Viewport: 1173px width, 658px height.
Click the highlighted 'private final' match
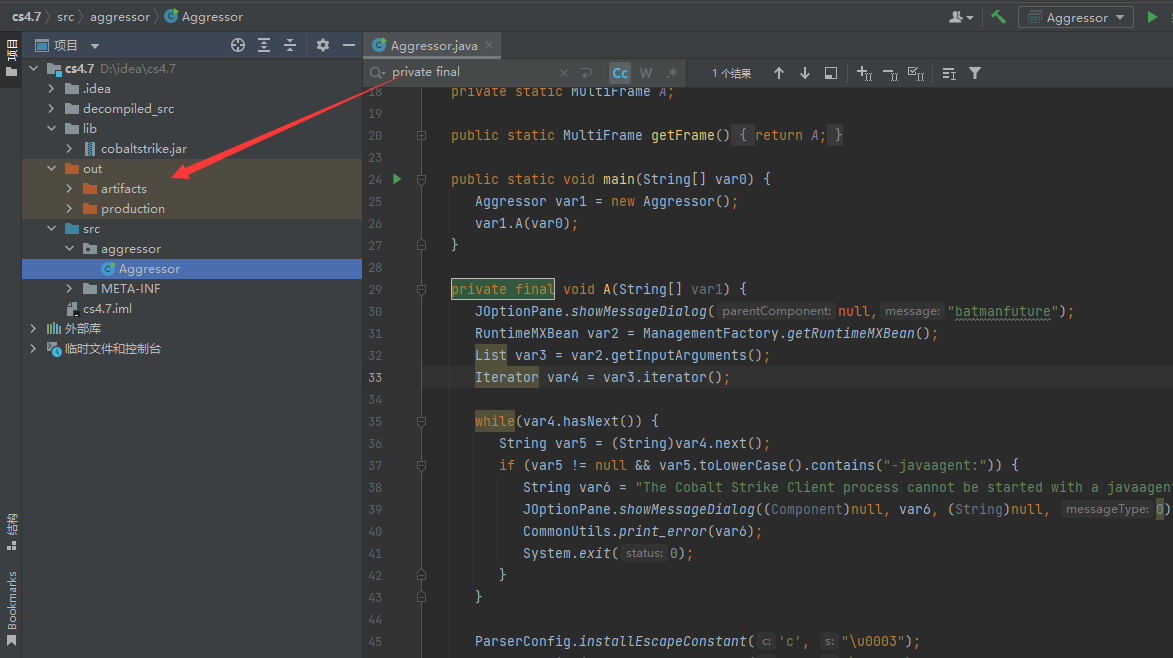[503, 289]
